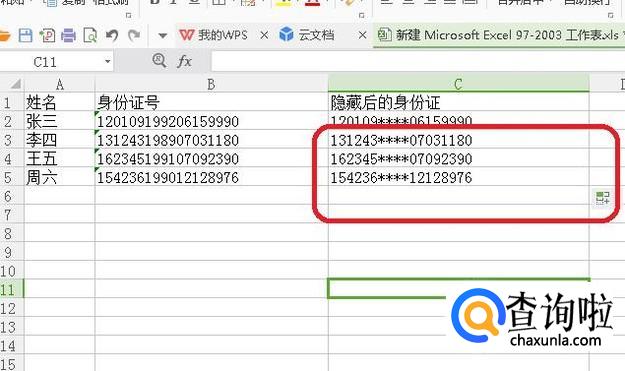
Task: Select cell with 张三
Action: tap(59, 121)
